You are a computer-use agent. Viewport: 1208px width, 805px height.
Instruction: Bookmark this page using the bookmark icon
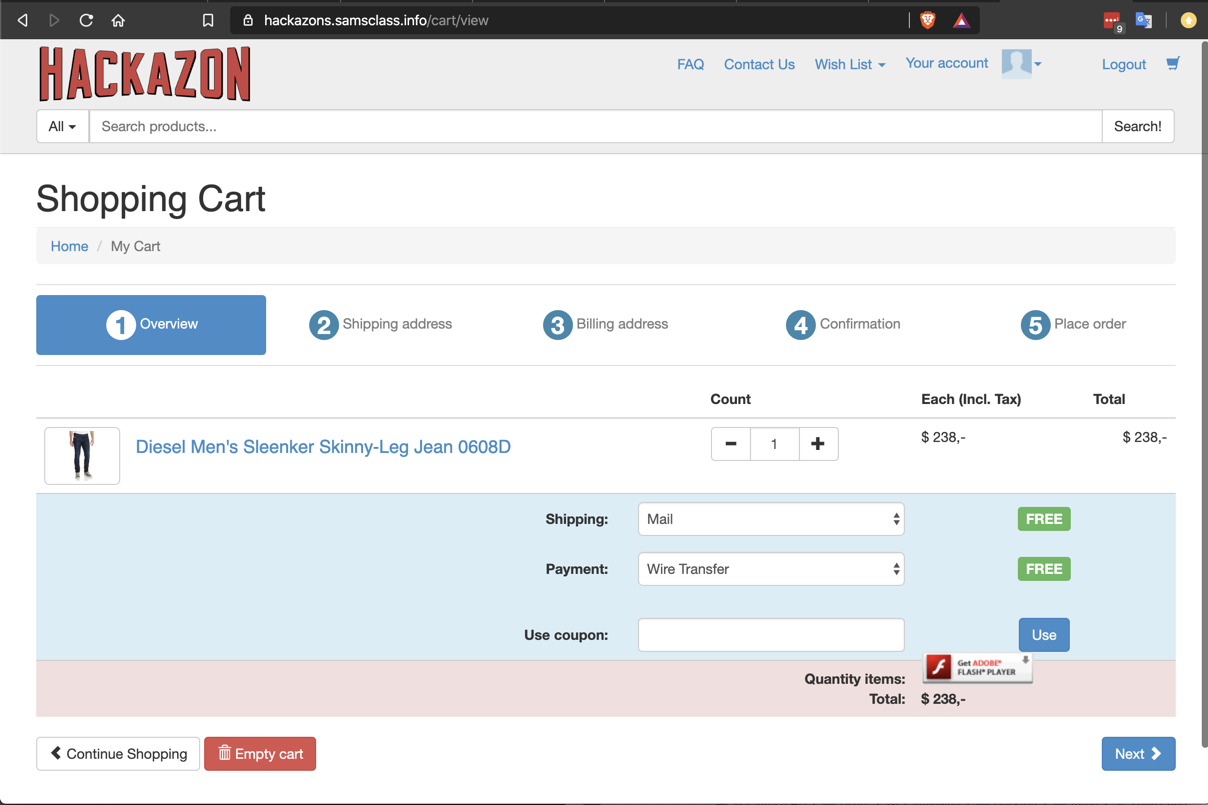pos(208,20)
